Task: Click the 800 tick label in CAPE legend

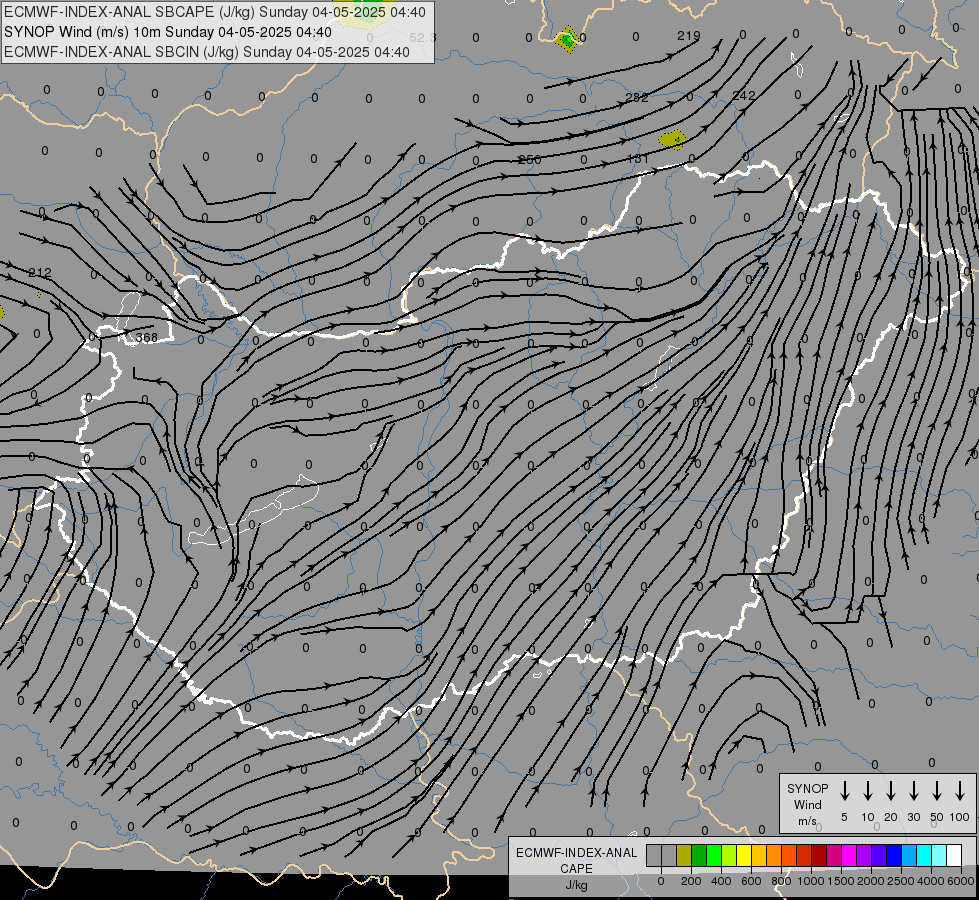Action: point(781,881)
